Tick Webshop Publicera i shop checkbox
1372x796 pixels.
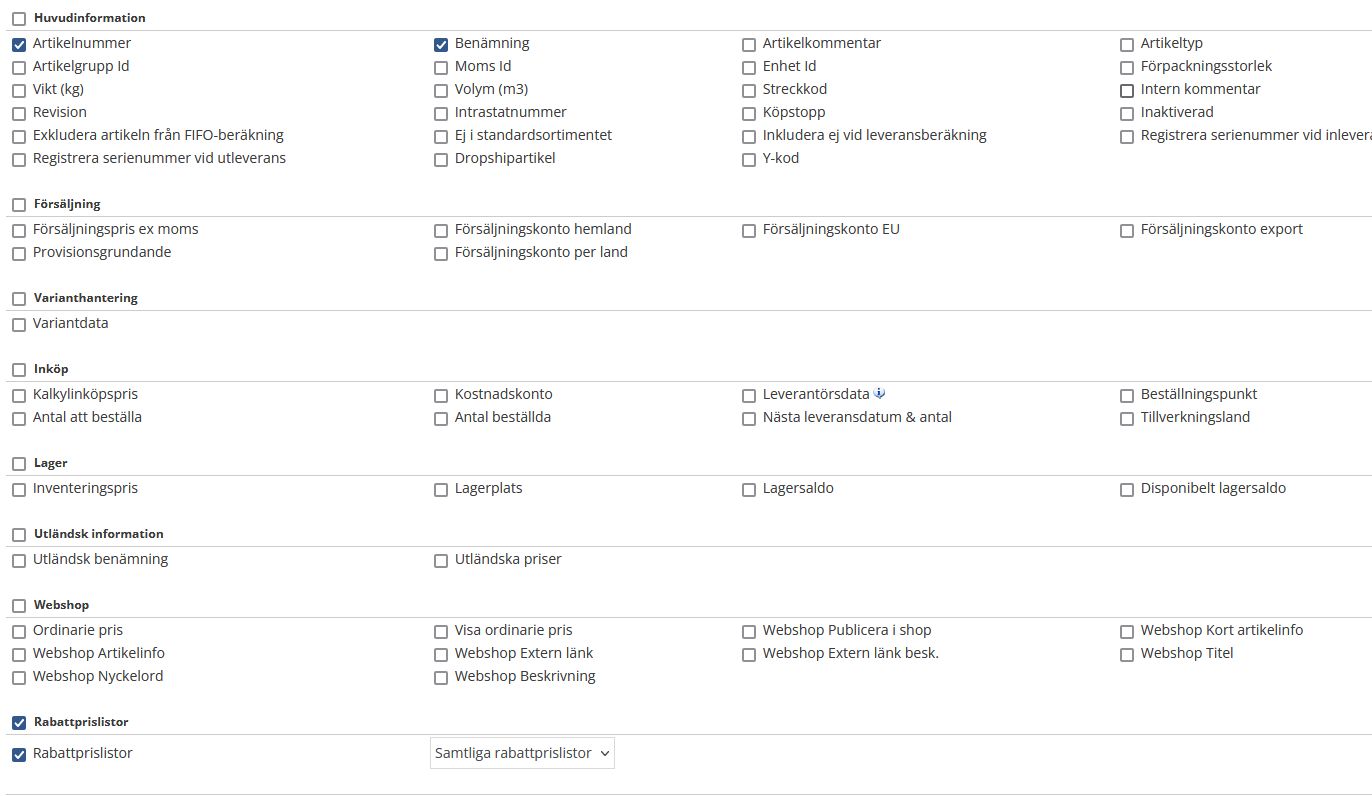pyautogui.click(x=749, y=632)
